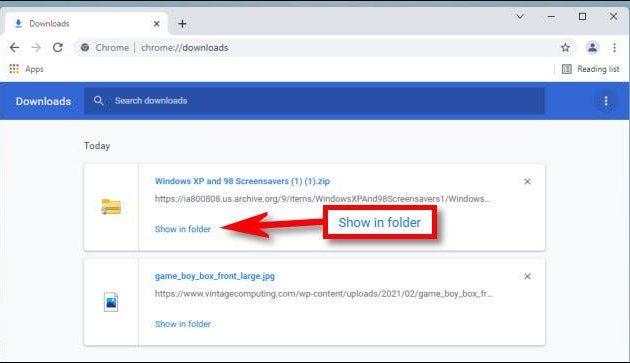Click the vintagecomputing.com source URL
Image resolution: width=630 pixels, height=363 pixels.
coord(324,294)
